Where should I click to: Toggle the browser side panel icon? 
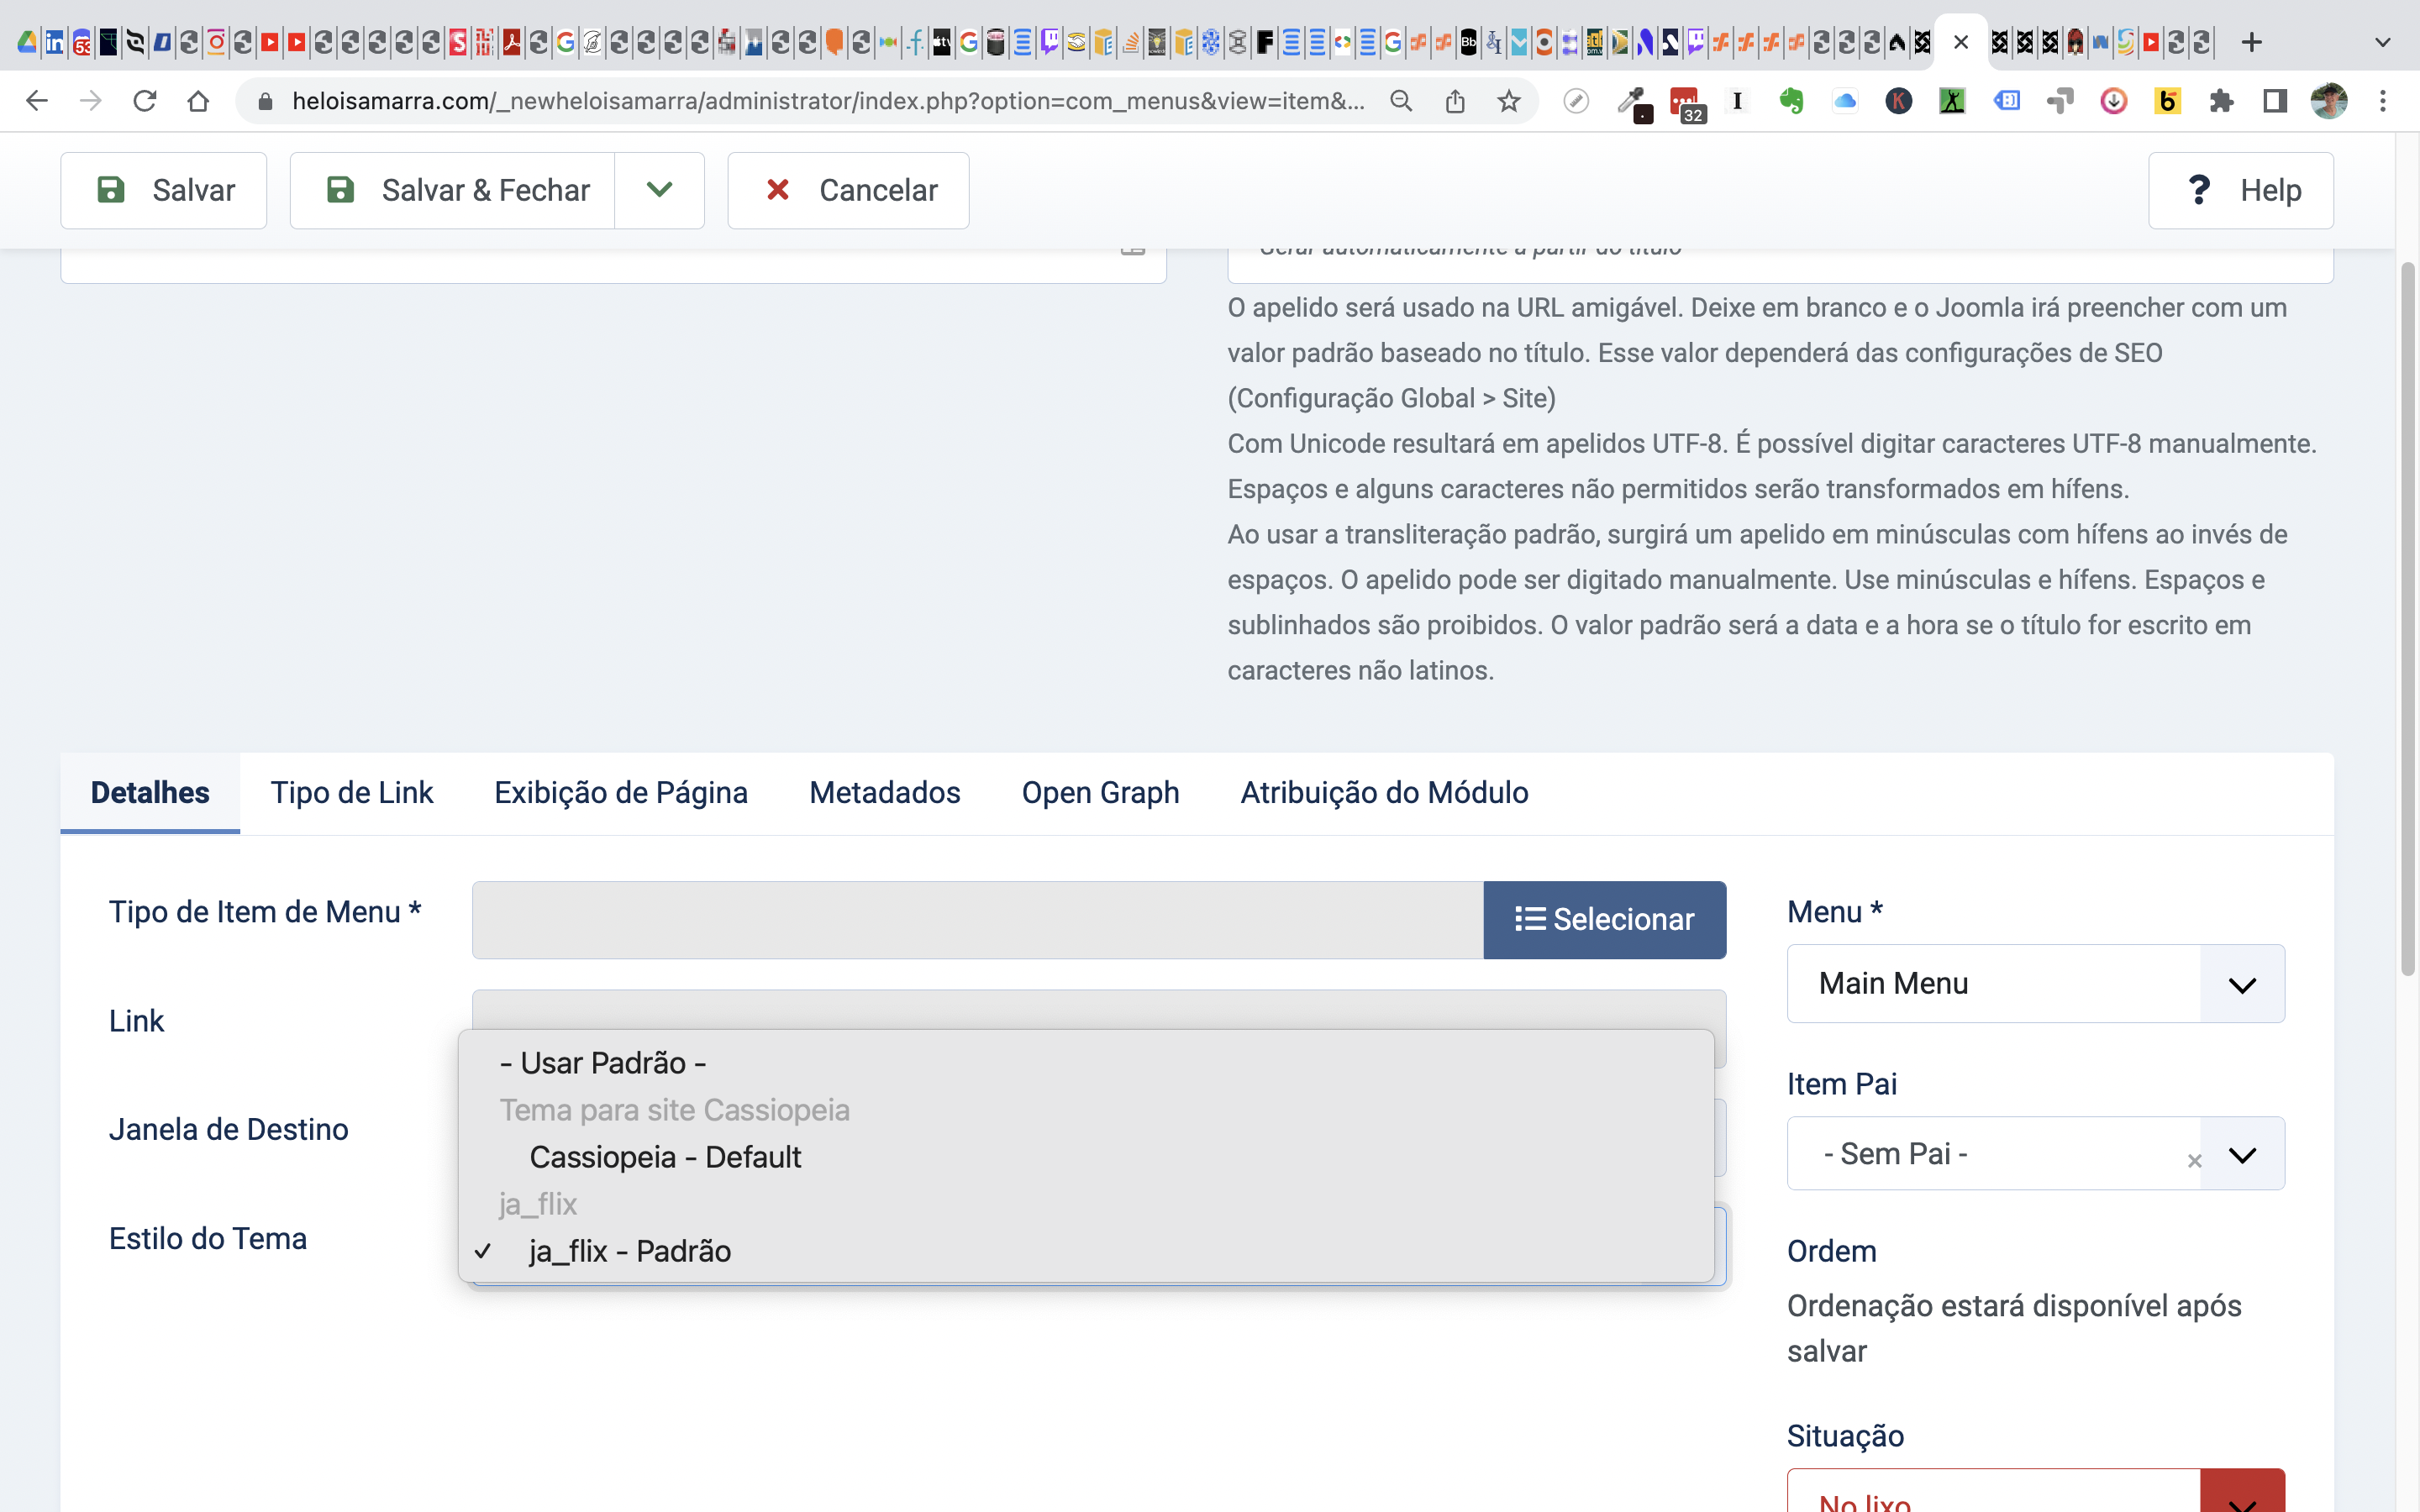coord(2275,101)
